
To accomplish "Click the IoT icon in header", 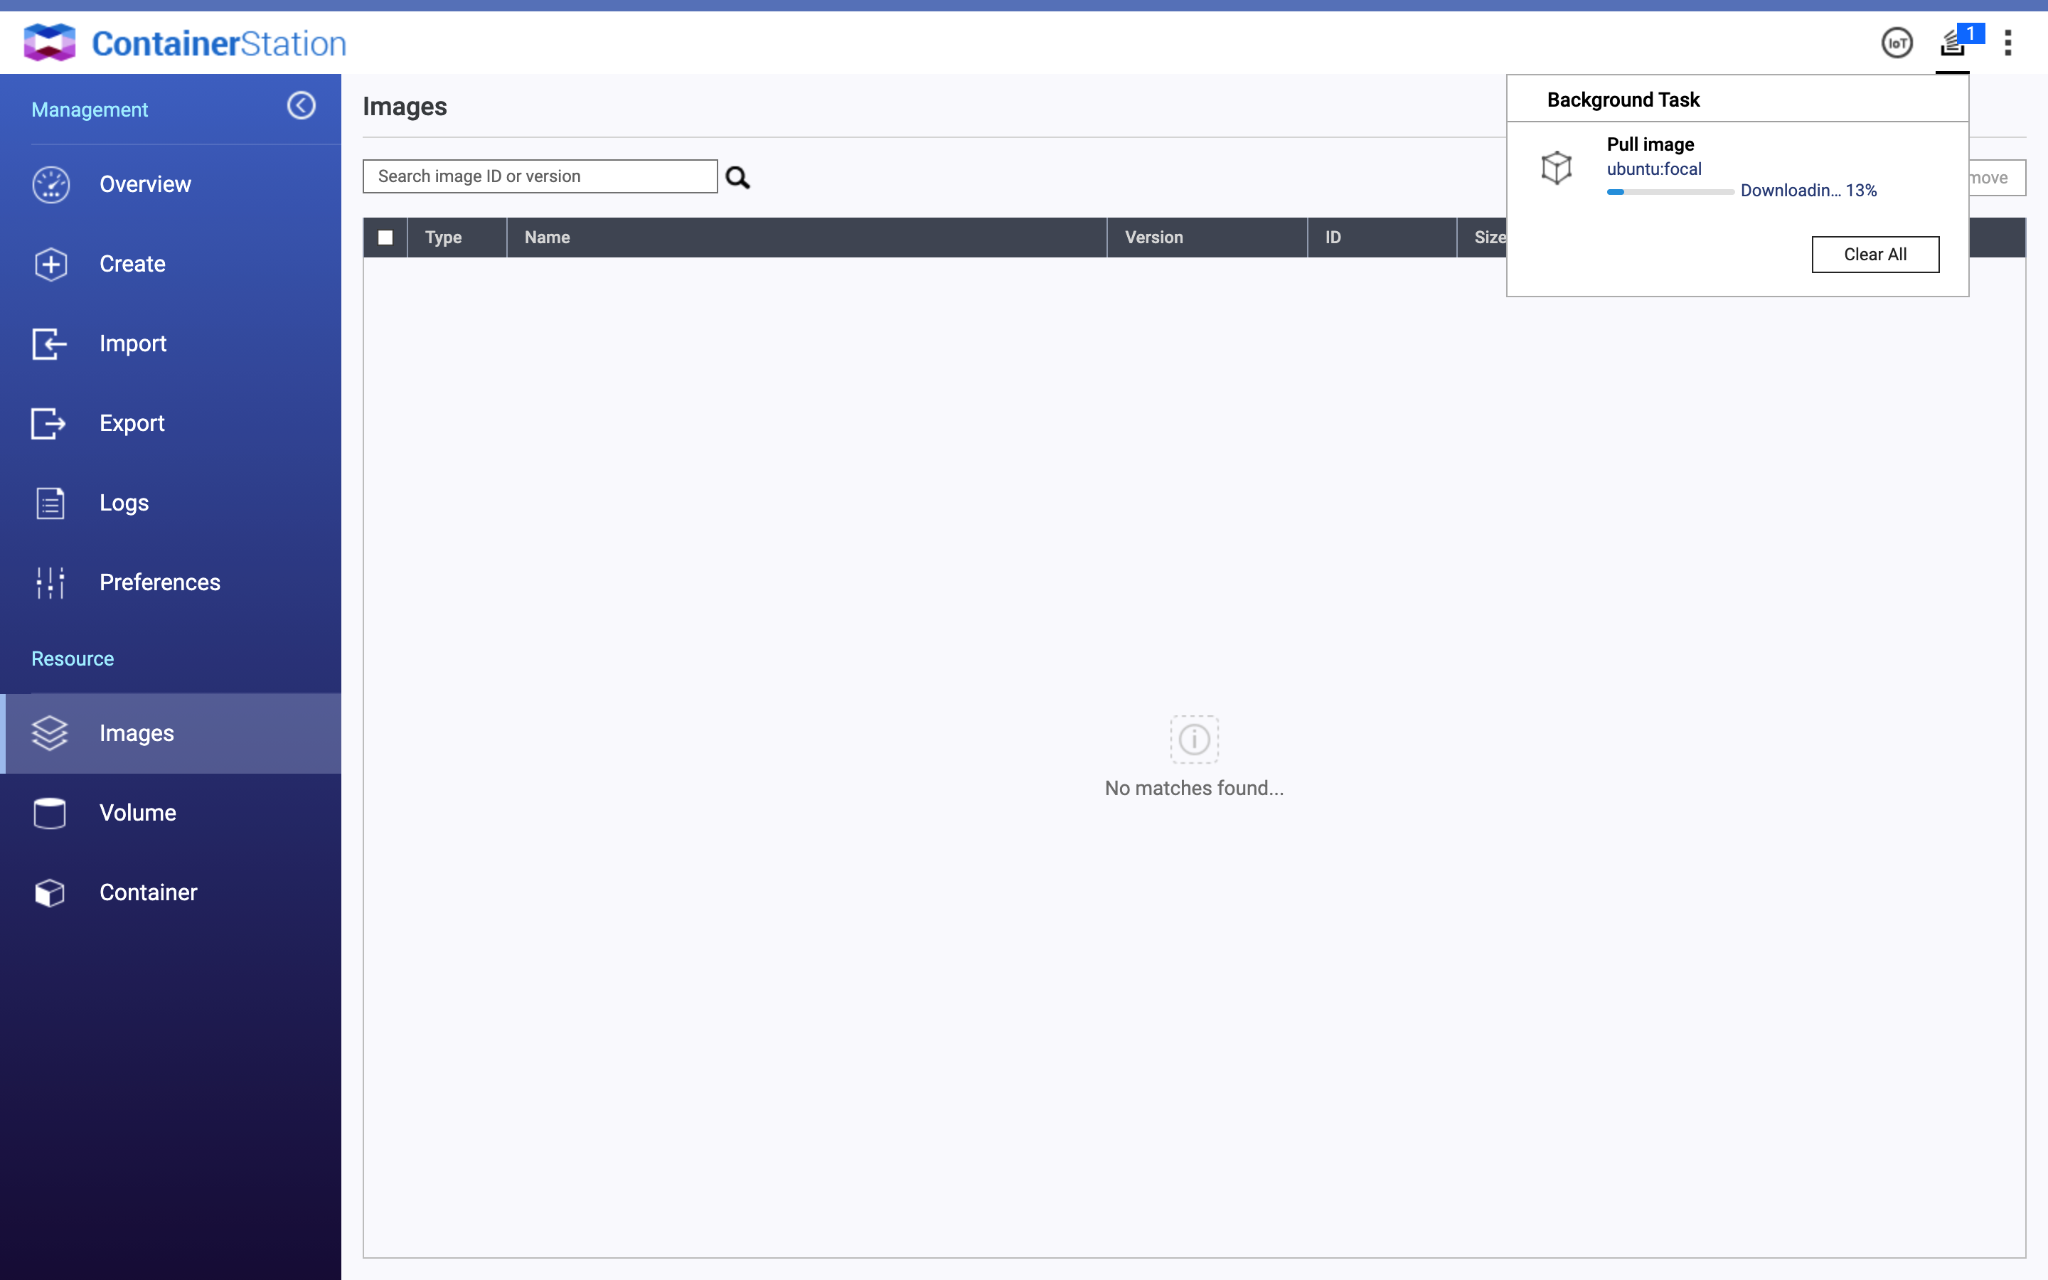I will 1896,43.
